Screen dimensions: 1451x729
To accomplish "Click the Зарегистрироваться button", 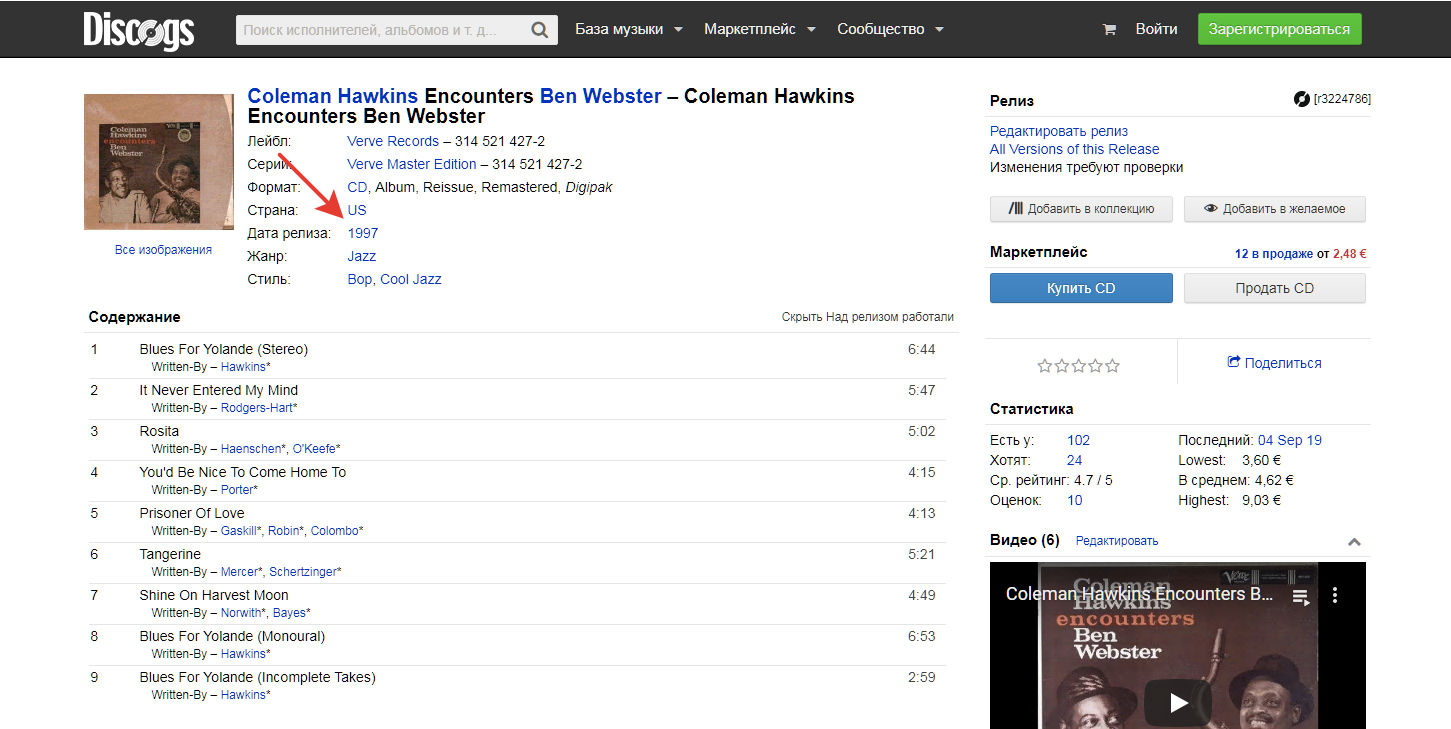I will 1279,29.
